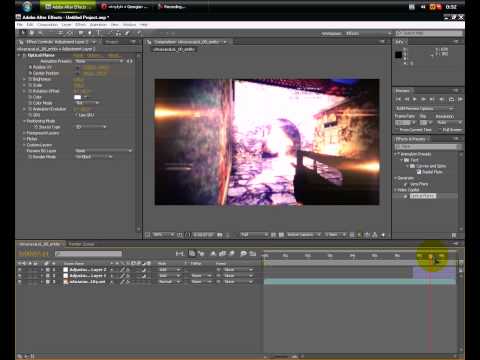
Task: Click Center Position crosshair point picker
Action: (77, 73)
